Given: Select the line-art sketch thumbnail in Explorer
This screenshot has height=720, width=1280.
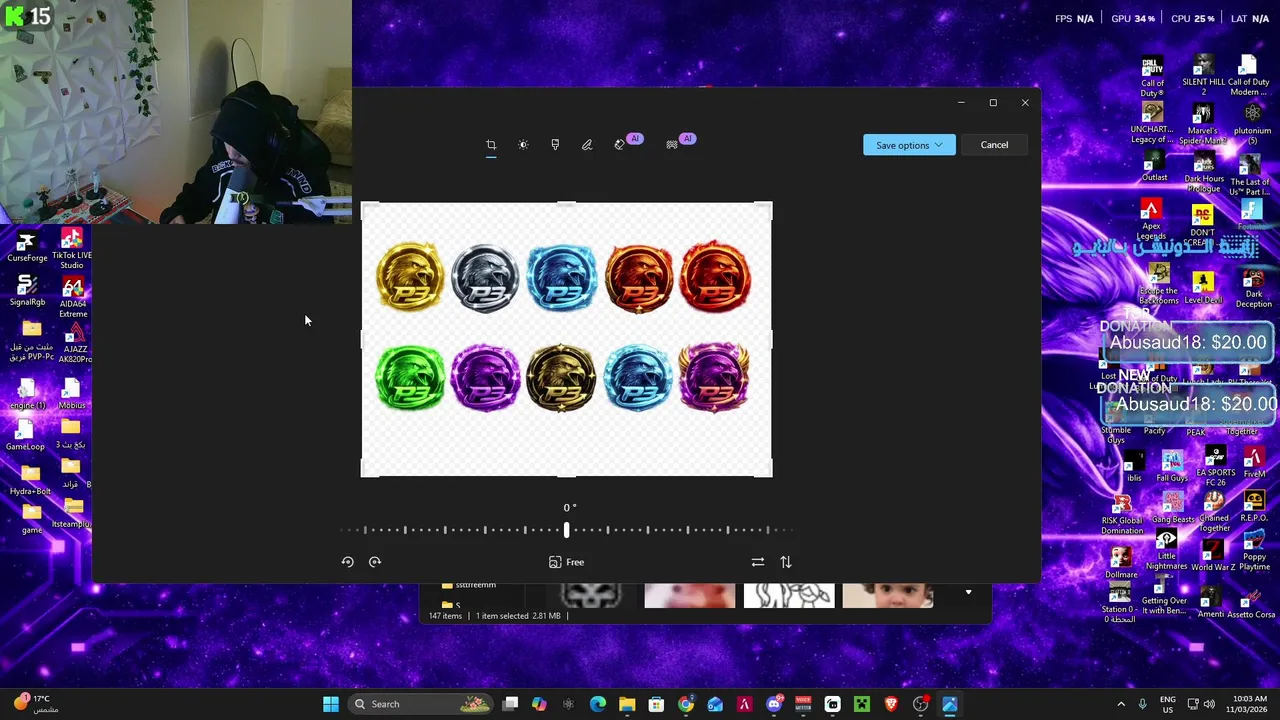Looking at the screenshot, I should coord(789,596).
